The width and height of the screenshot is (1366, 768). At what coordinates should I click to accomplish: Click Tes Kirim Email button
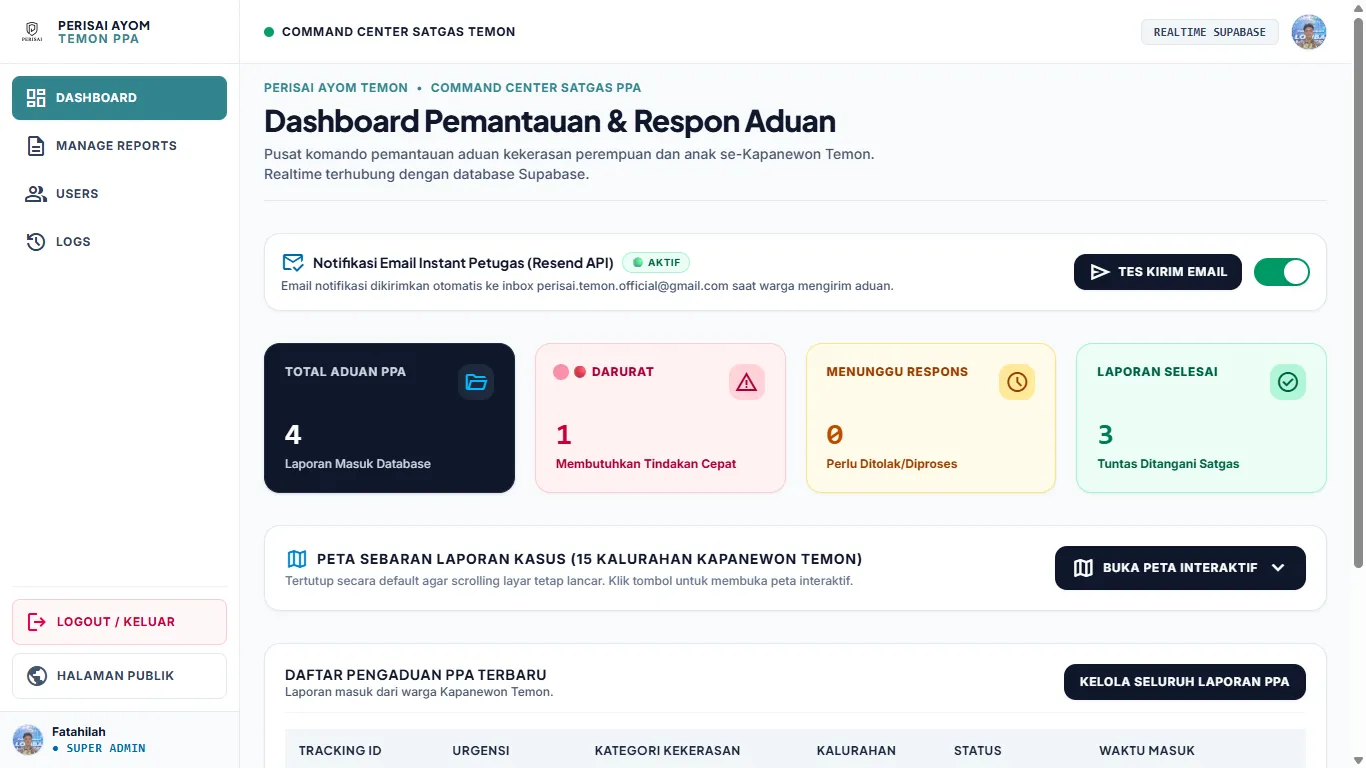(x=1158, y=272)
